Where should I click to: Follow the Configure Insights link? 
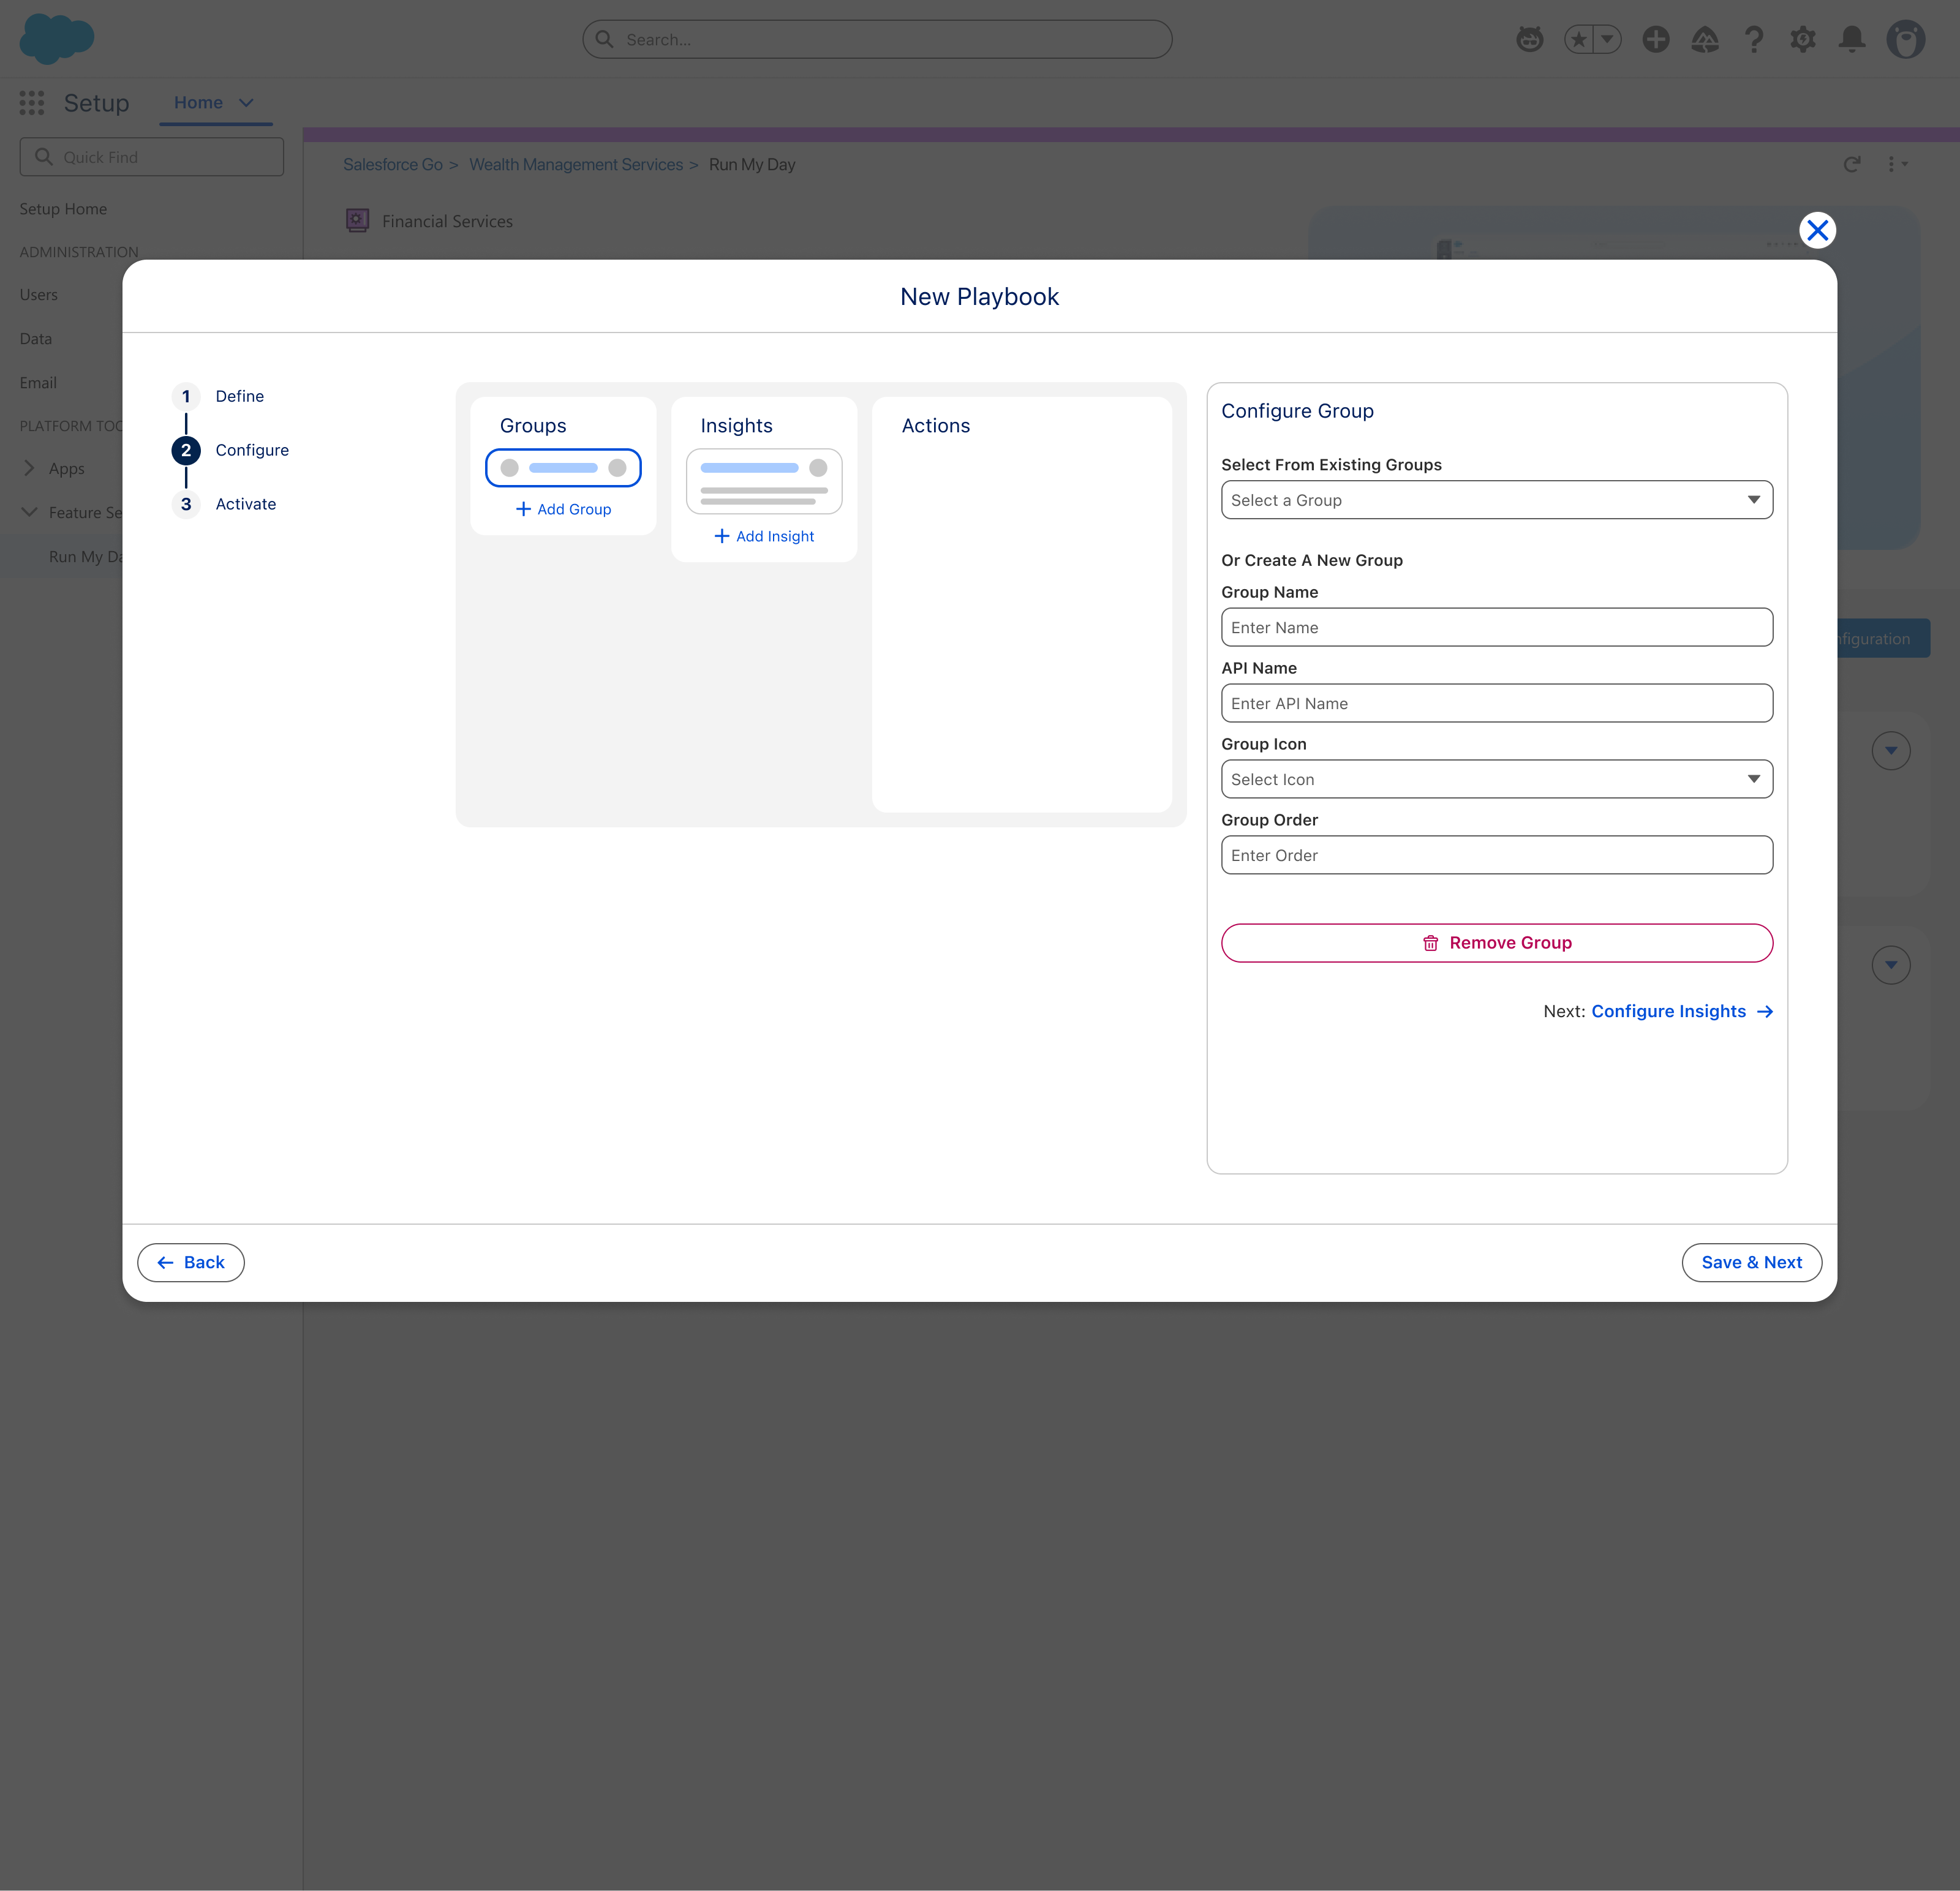[1681, 1011]
